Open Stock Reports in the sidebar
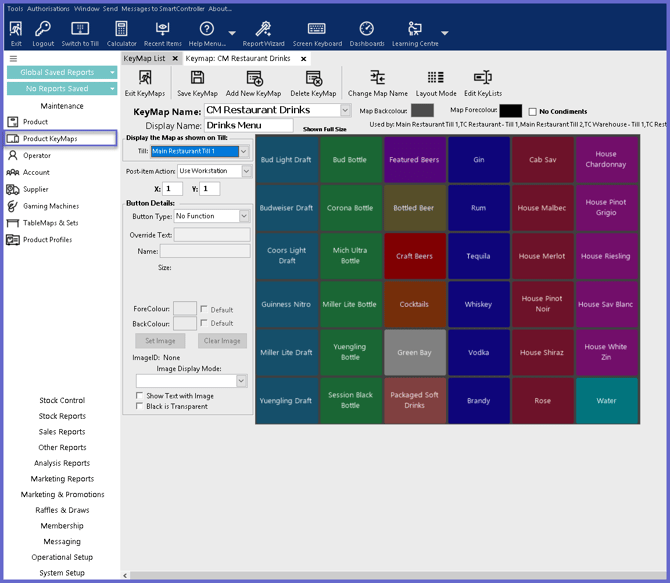670x583 pixels. point(62,416)
